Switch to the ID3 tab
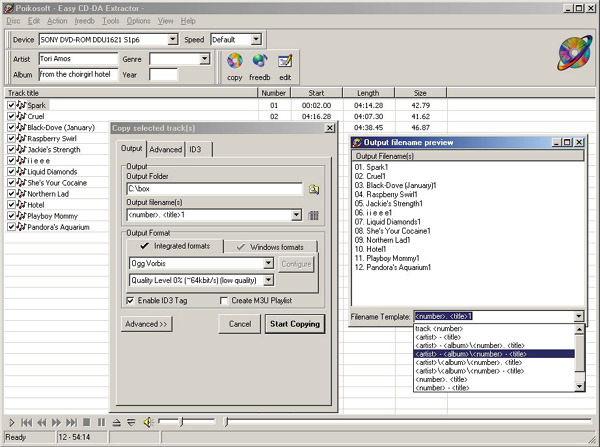Viewport: 600px width, 447px height. click(198, 150)
